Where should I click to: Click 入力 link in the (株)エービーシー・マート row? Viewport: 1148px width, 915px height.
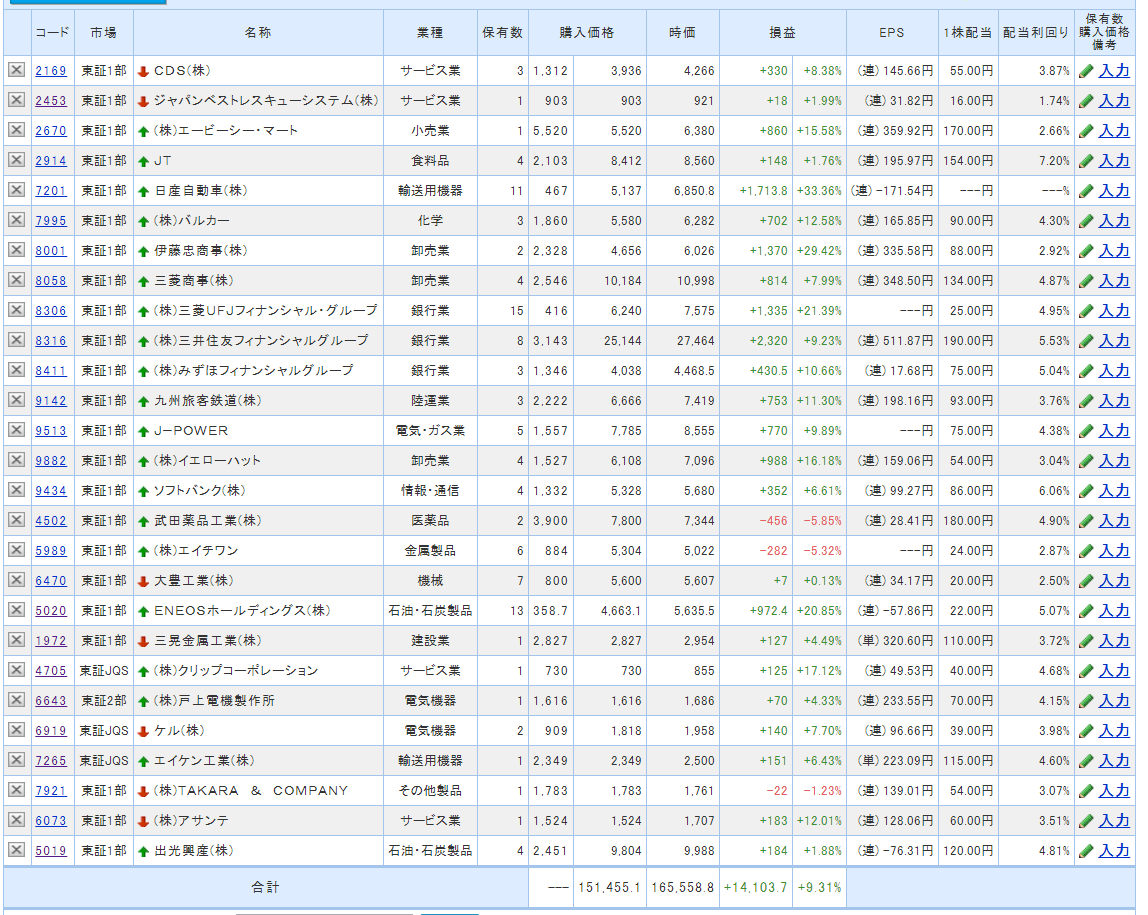click(1114, 131)
